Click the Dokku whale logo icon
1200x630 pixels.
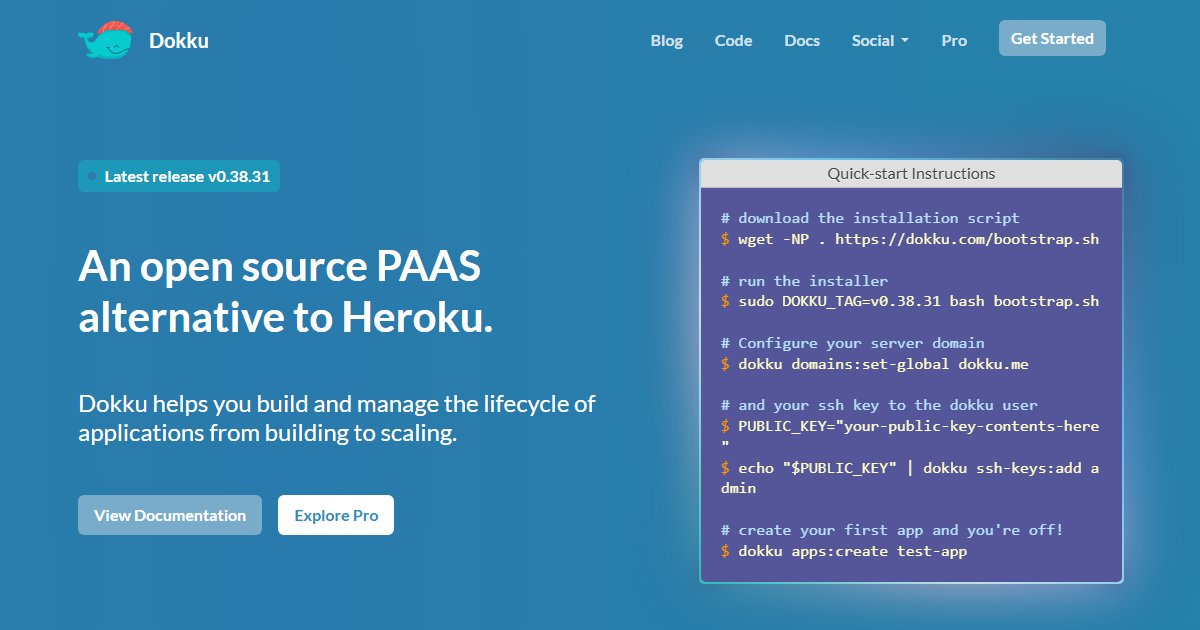pos(106,40)
